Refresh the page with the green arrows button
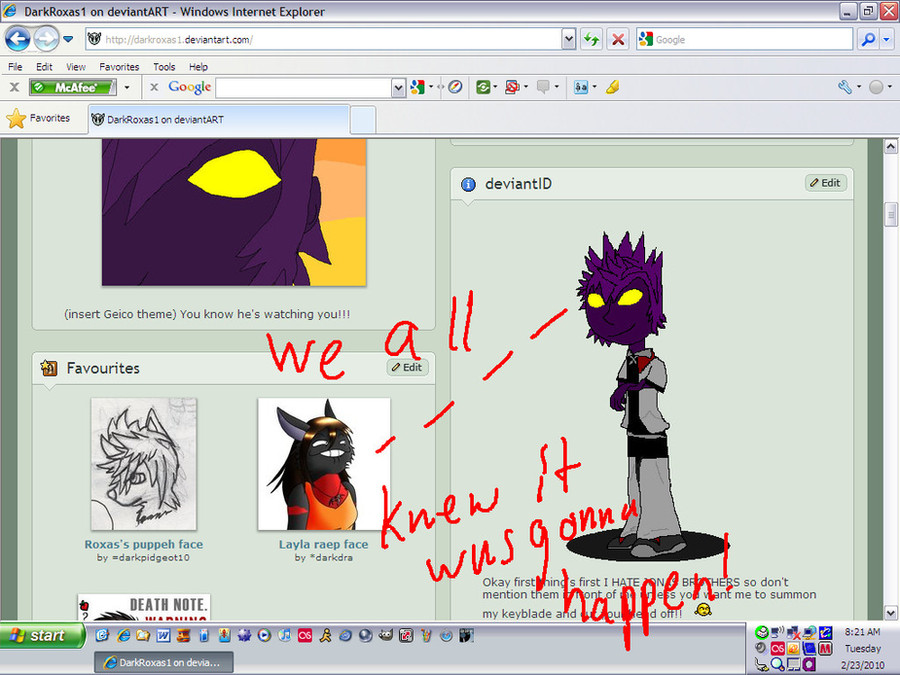Image resolution: width=900 pixels, height=675 pixels. (591, 39)
